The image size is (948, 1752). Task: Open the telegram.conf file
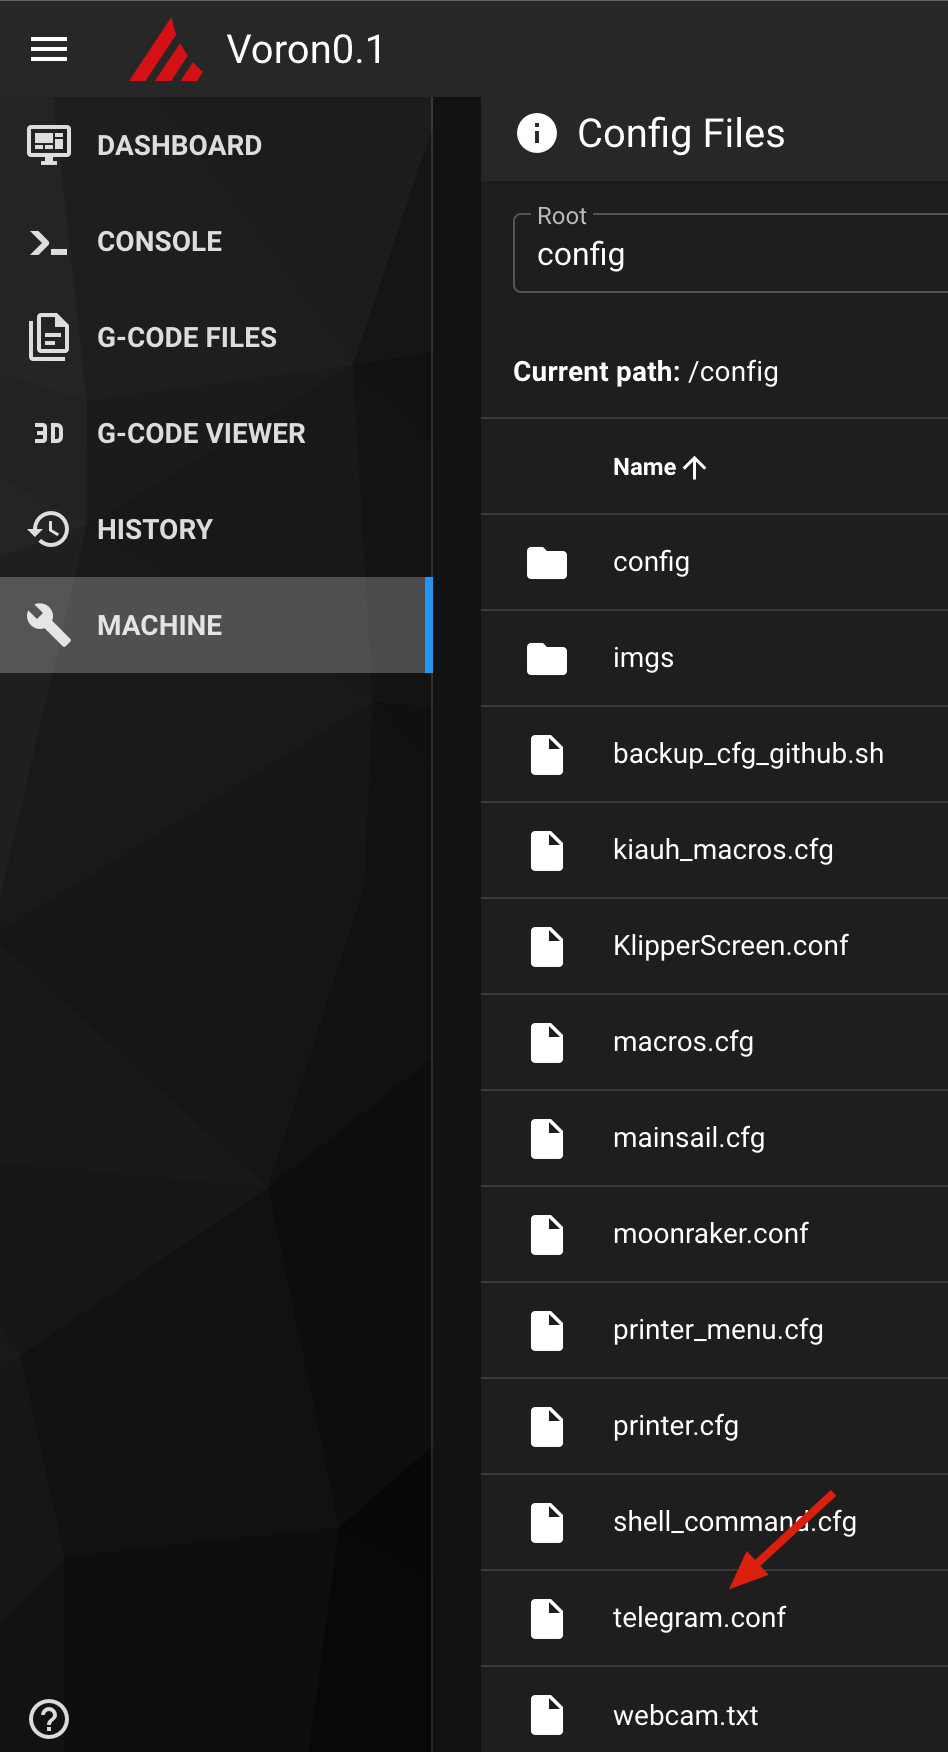coord(699,1618)
